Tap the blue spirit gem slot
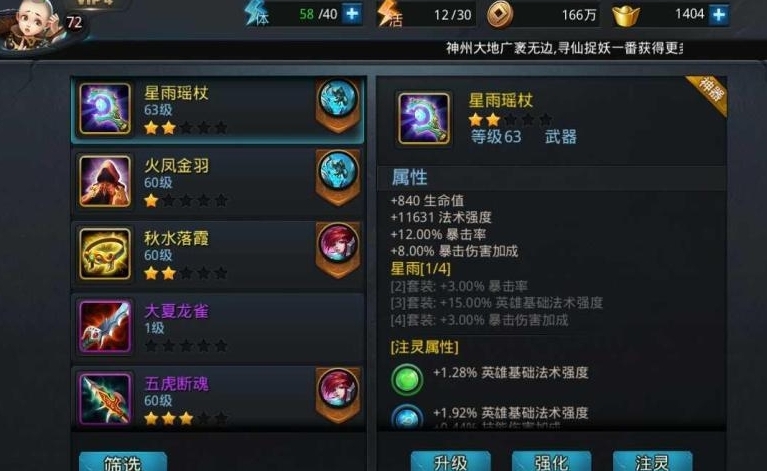 [x=407, y=417]
